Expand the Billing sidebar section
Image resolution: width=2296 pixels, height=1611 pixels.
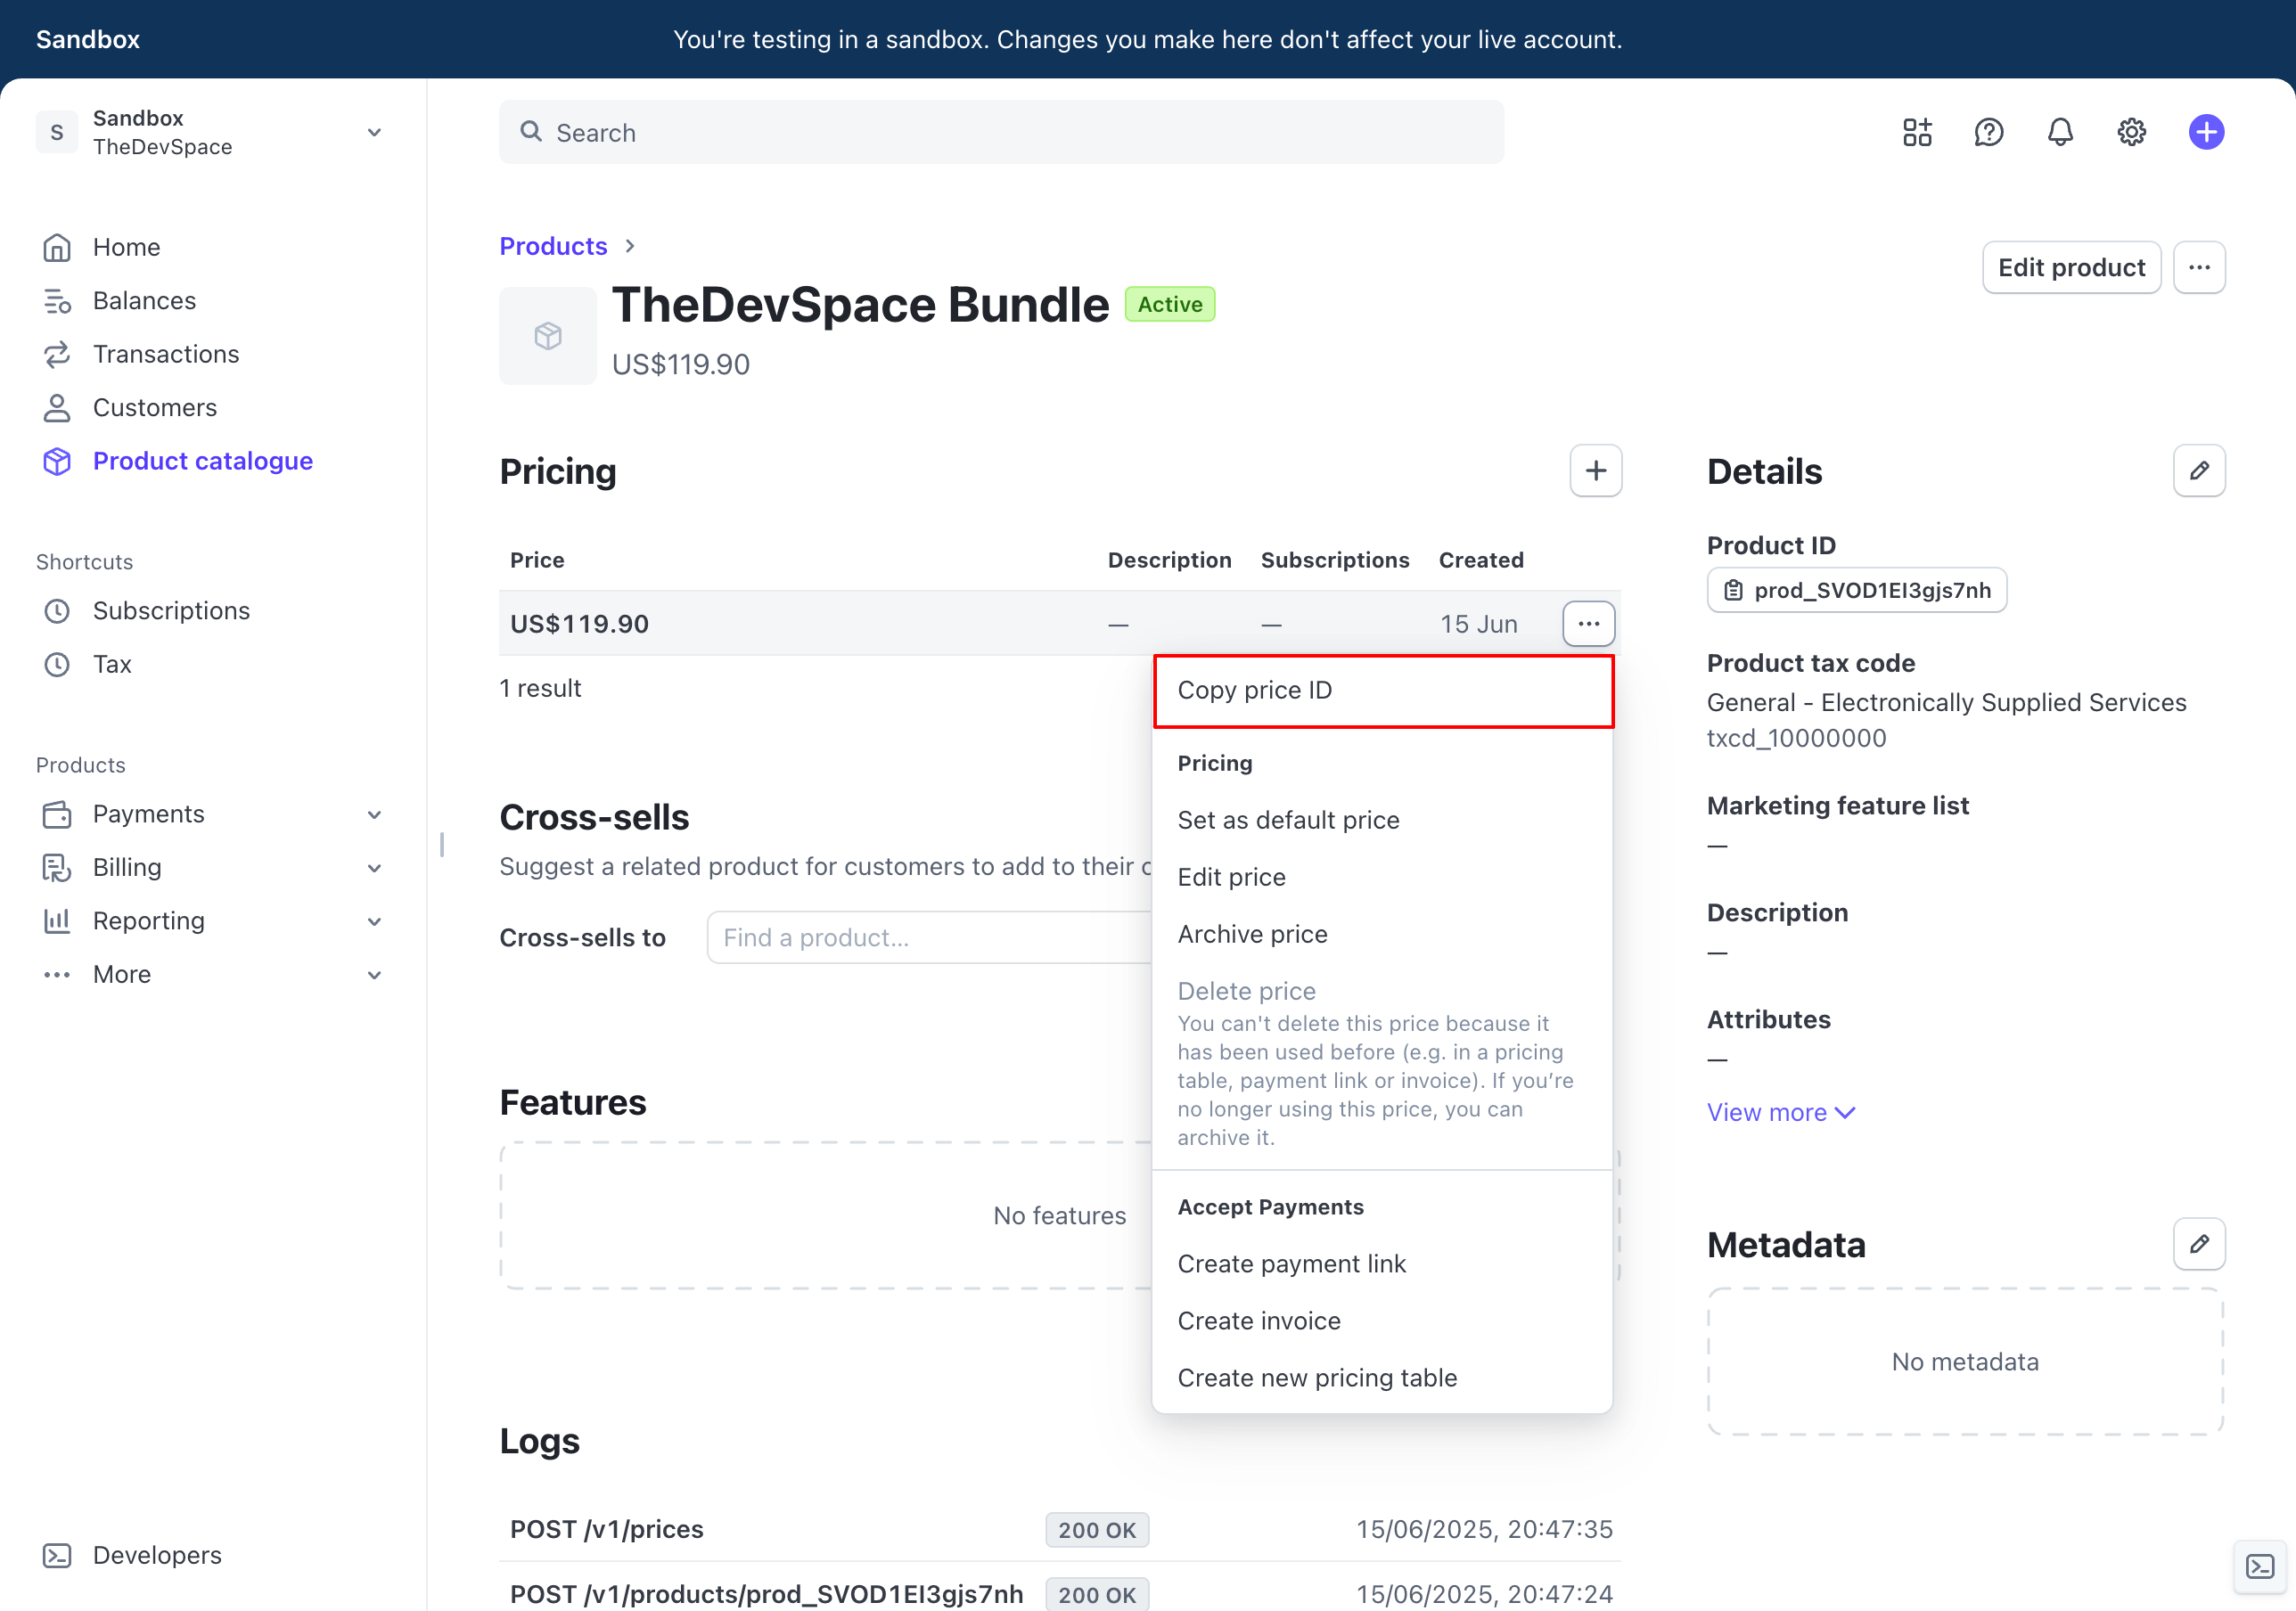212,867
